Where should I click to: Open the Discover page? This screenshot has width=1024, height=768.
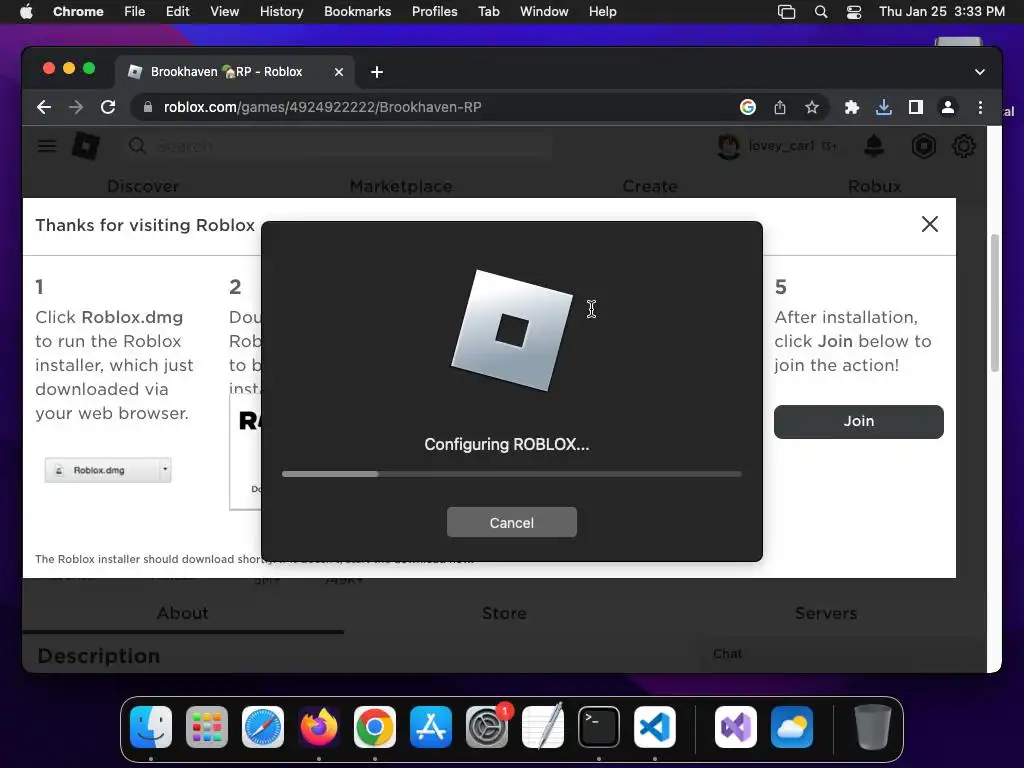point(143,186)
